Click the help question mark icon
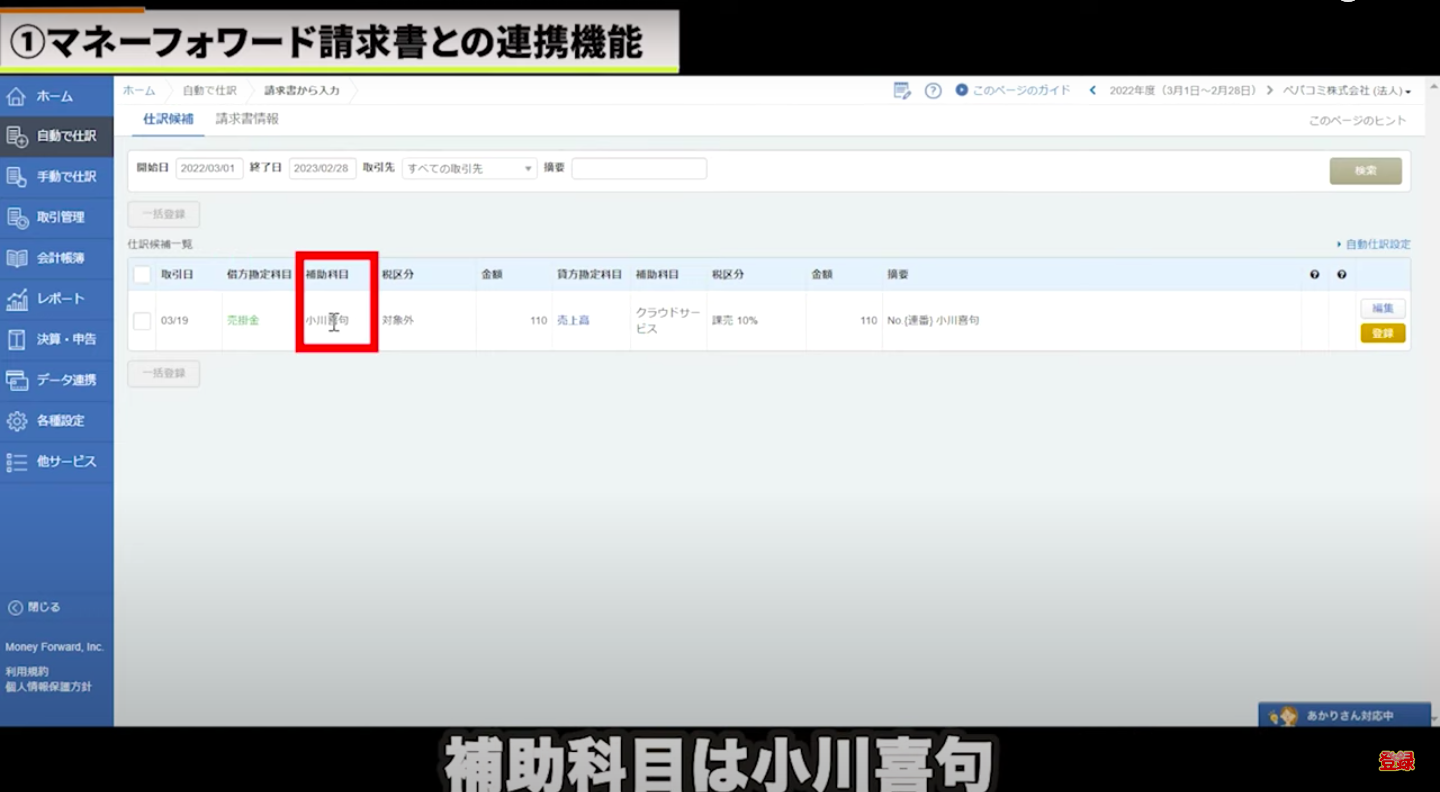 click(x=933, y=91)
